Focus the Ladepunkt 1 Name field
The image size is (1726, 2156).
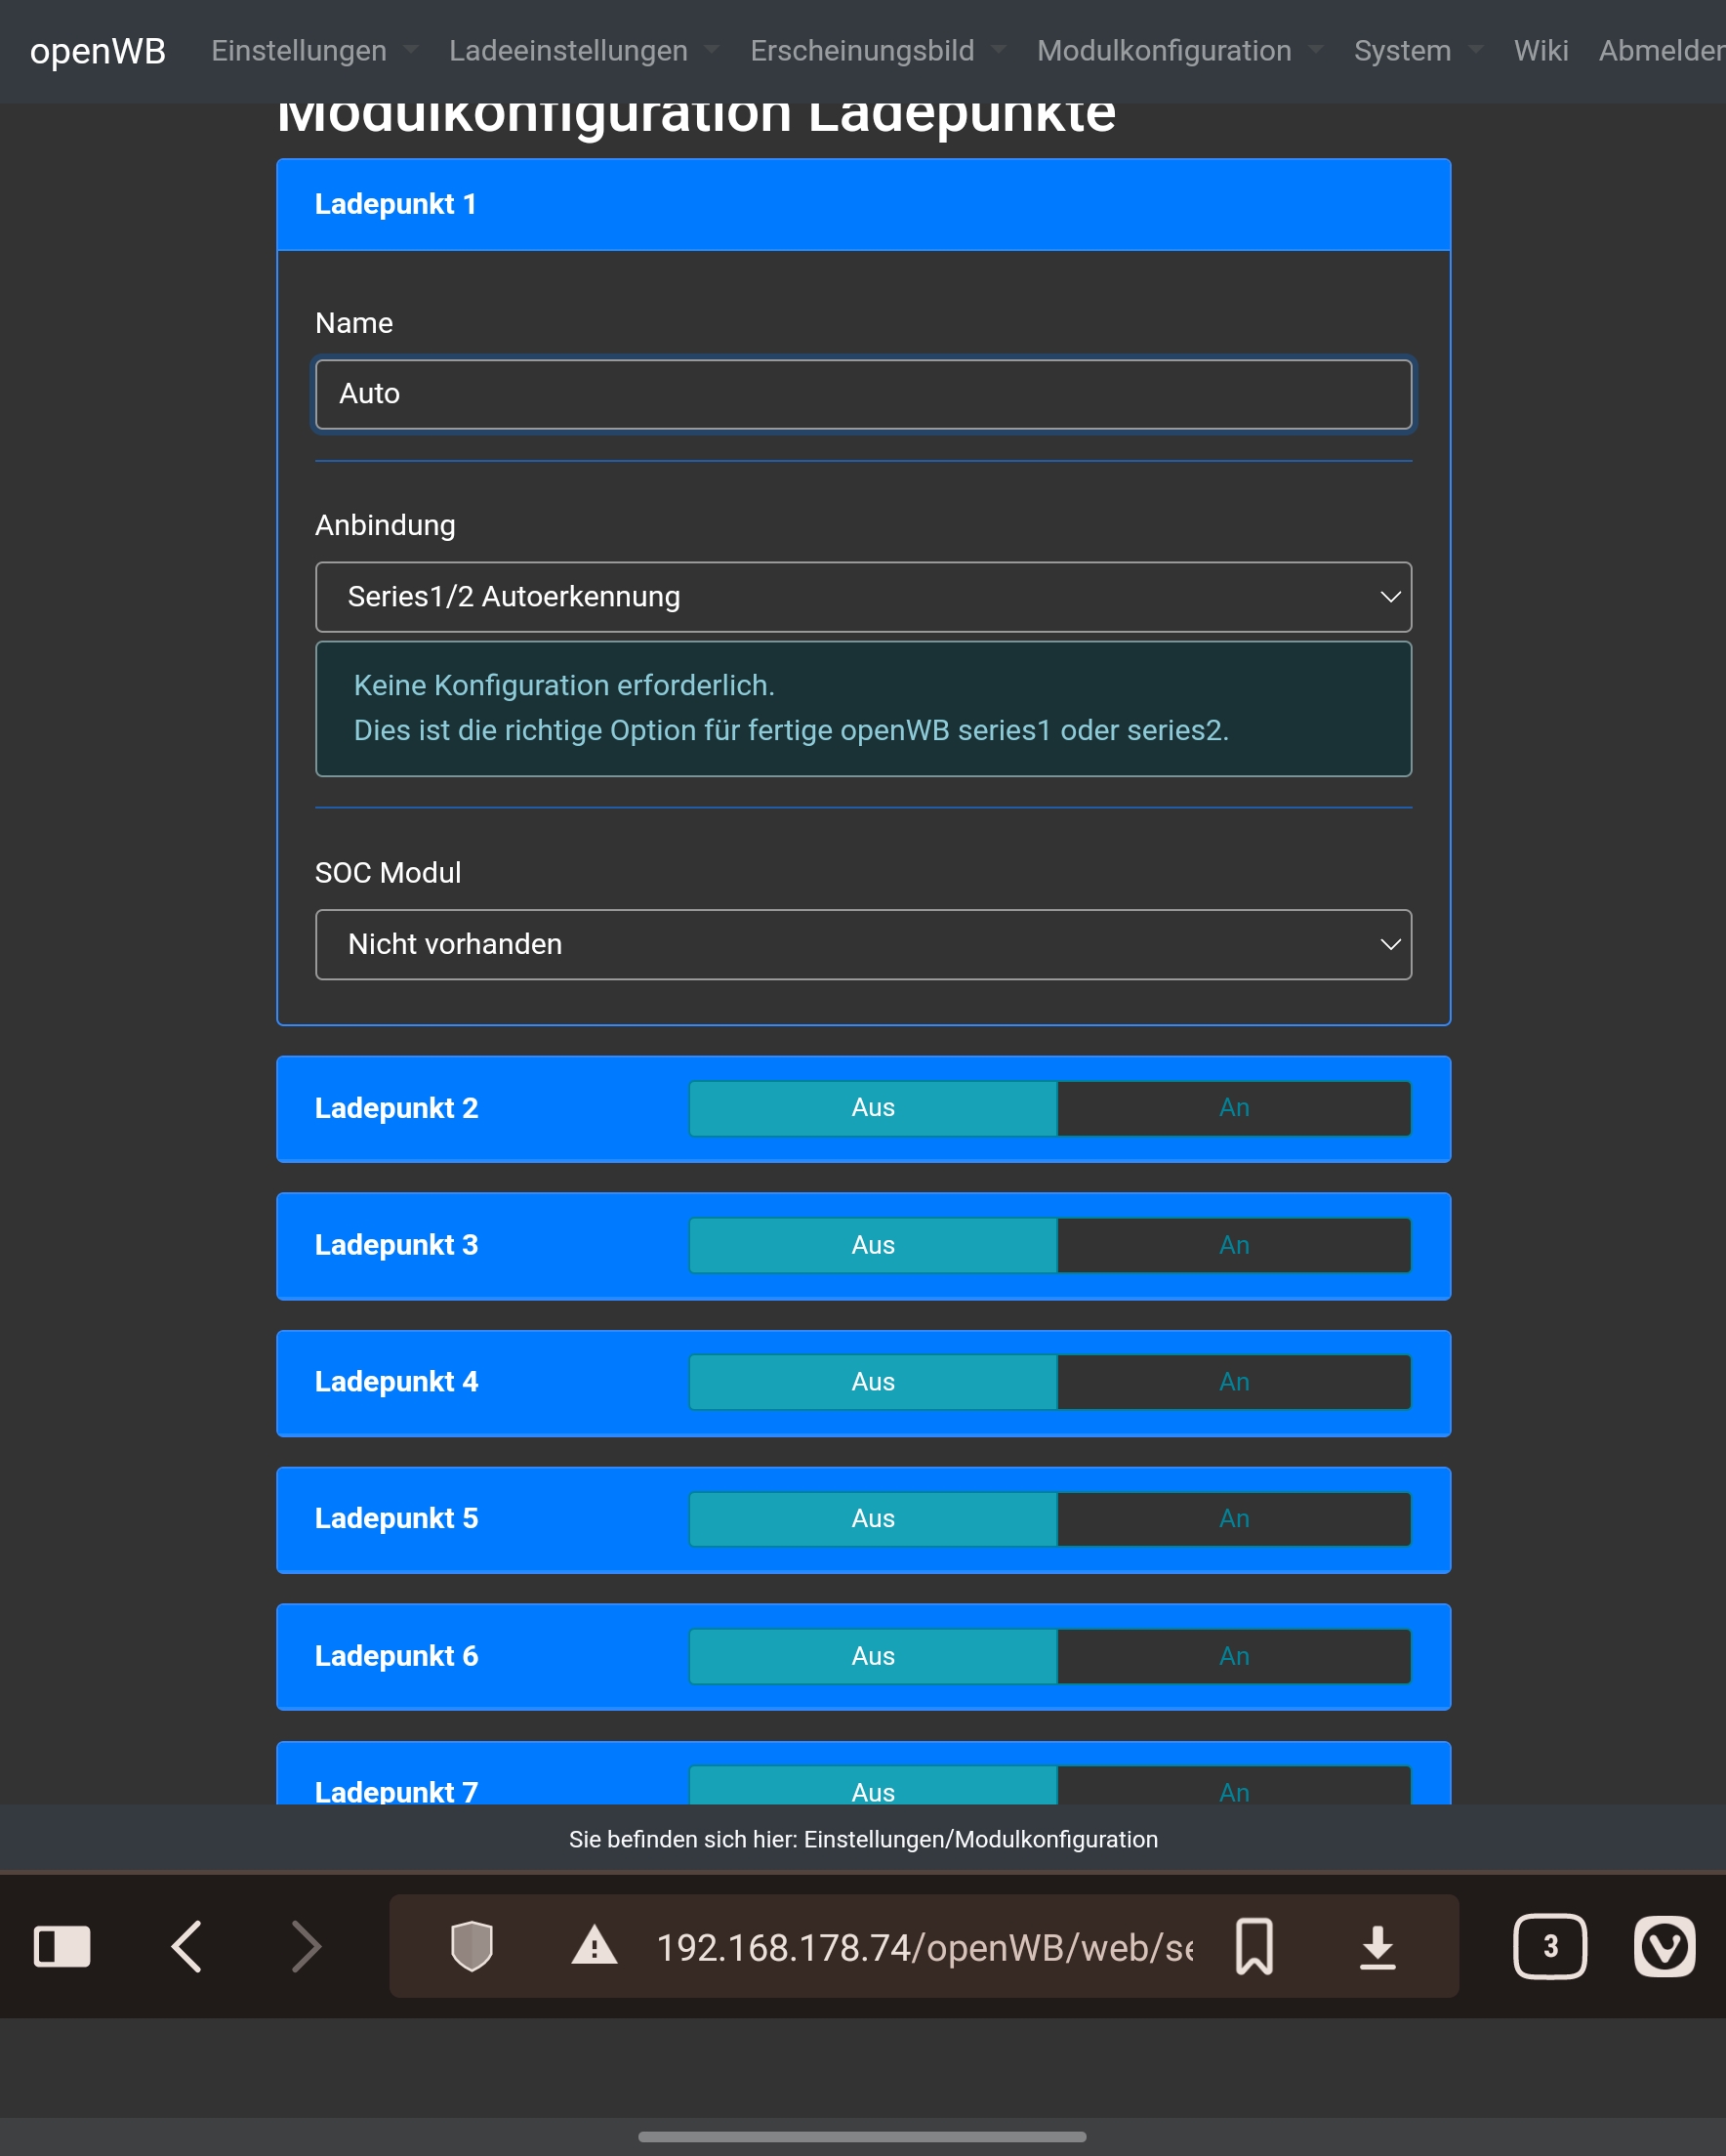tap(863, 394)
